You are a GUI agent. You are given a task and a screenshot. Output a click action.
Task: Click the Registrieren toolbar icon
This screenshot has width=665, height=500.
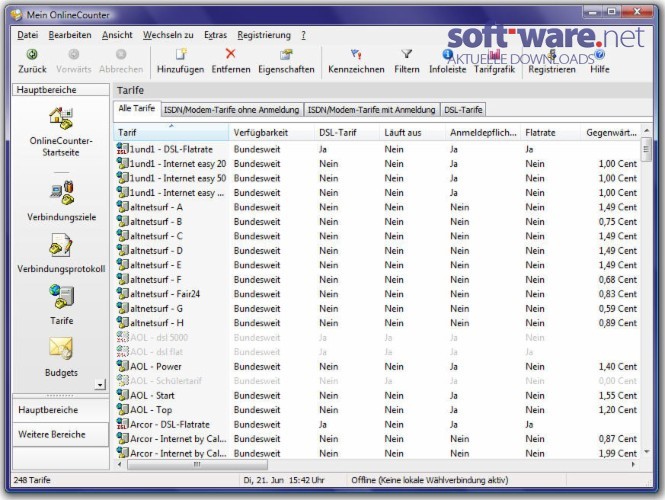coord(551,54)
